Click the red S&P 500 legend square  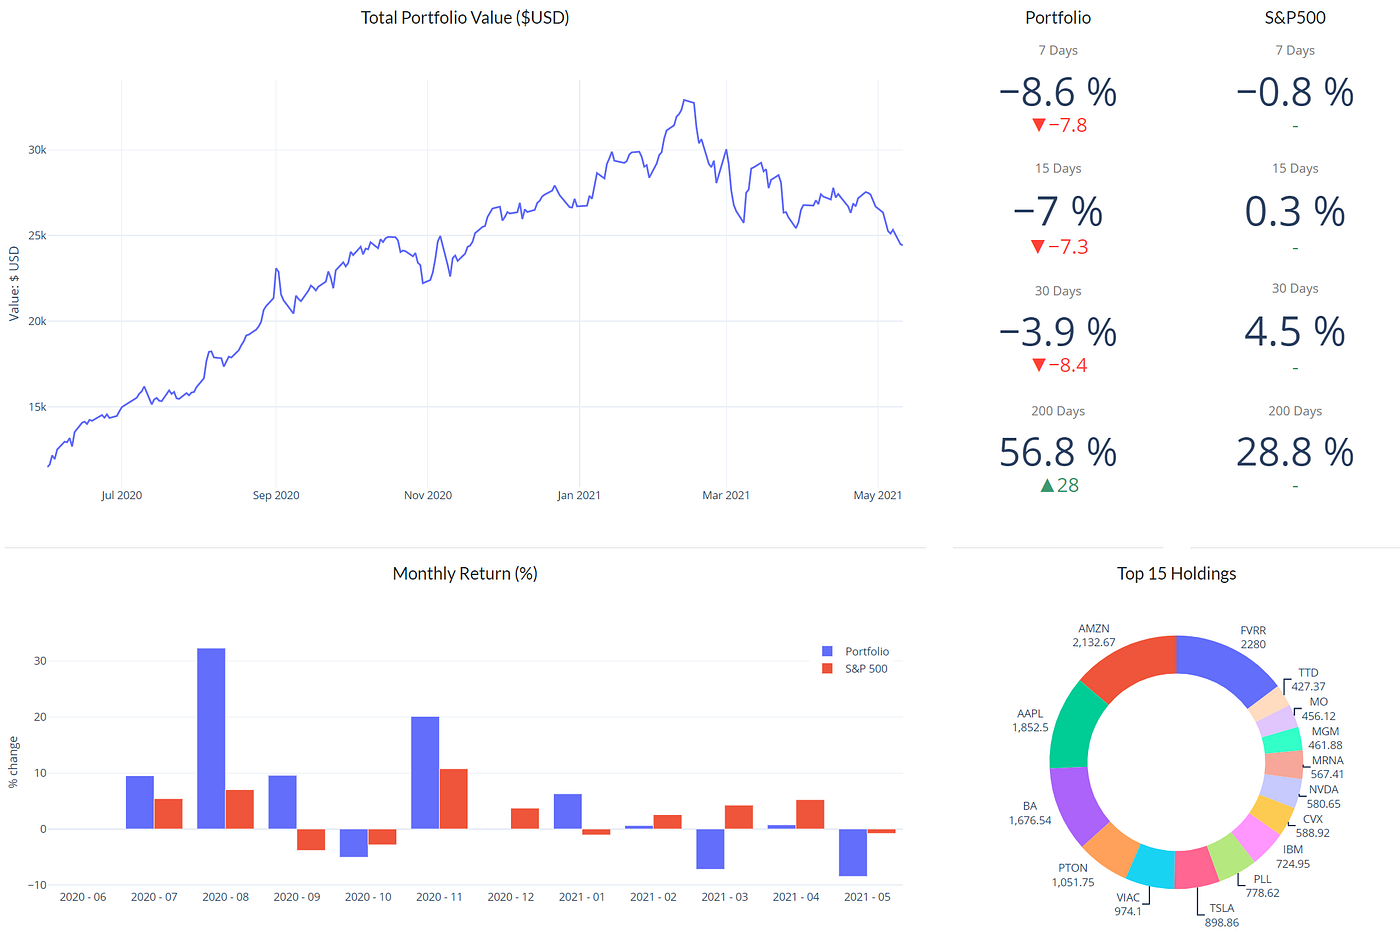tap(827, 669)
